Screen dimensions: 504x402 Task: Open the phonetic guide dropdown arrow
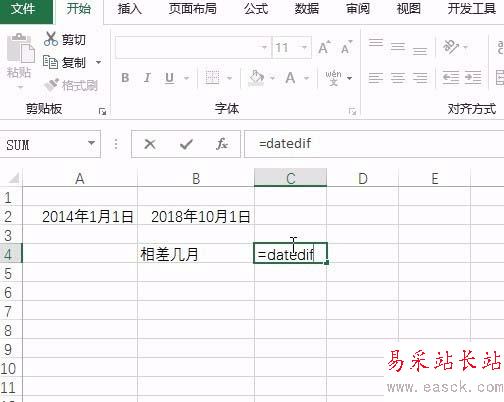(x=349, y=78)
